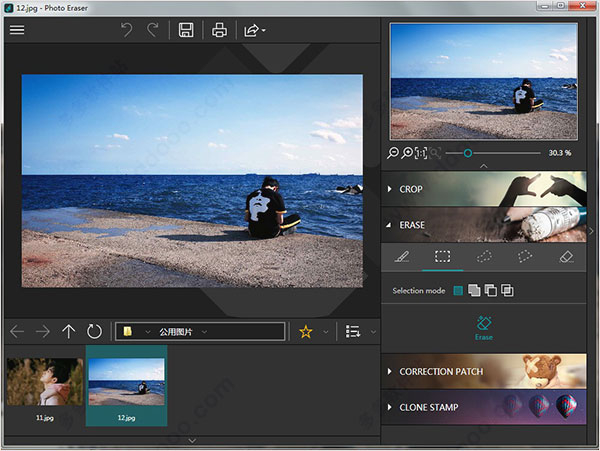
Task: Collapse the navigator preview panel arrow
Action: coord(484,166)
